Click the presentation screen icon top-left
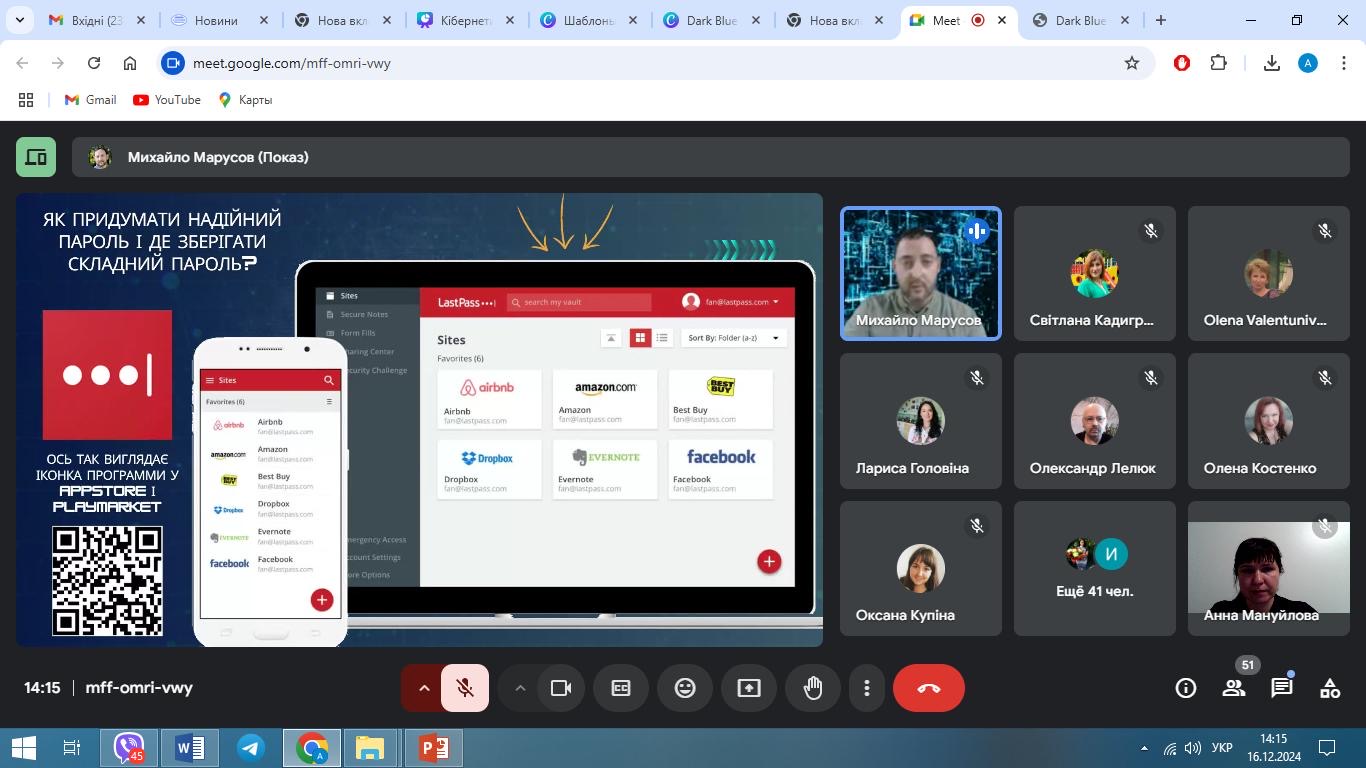The image size is (1366, 768). click(x=36, y=157)
